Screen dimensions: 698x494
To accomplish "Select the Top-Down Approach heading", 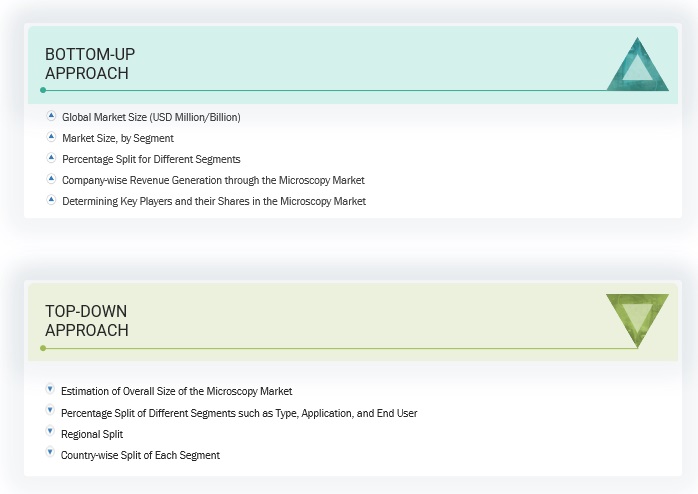I will 86,320.
